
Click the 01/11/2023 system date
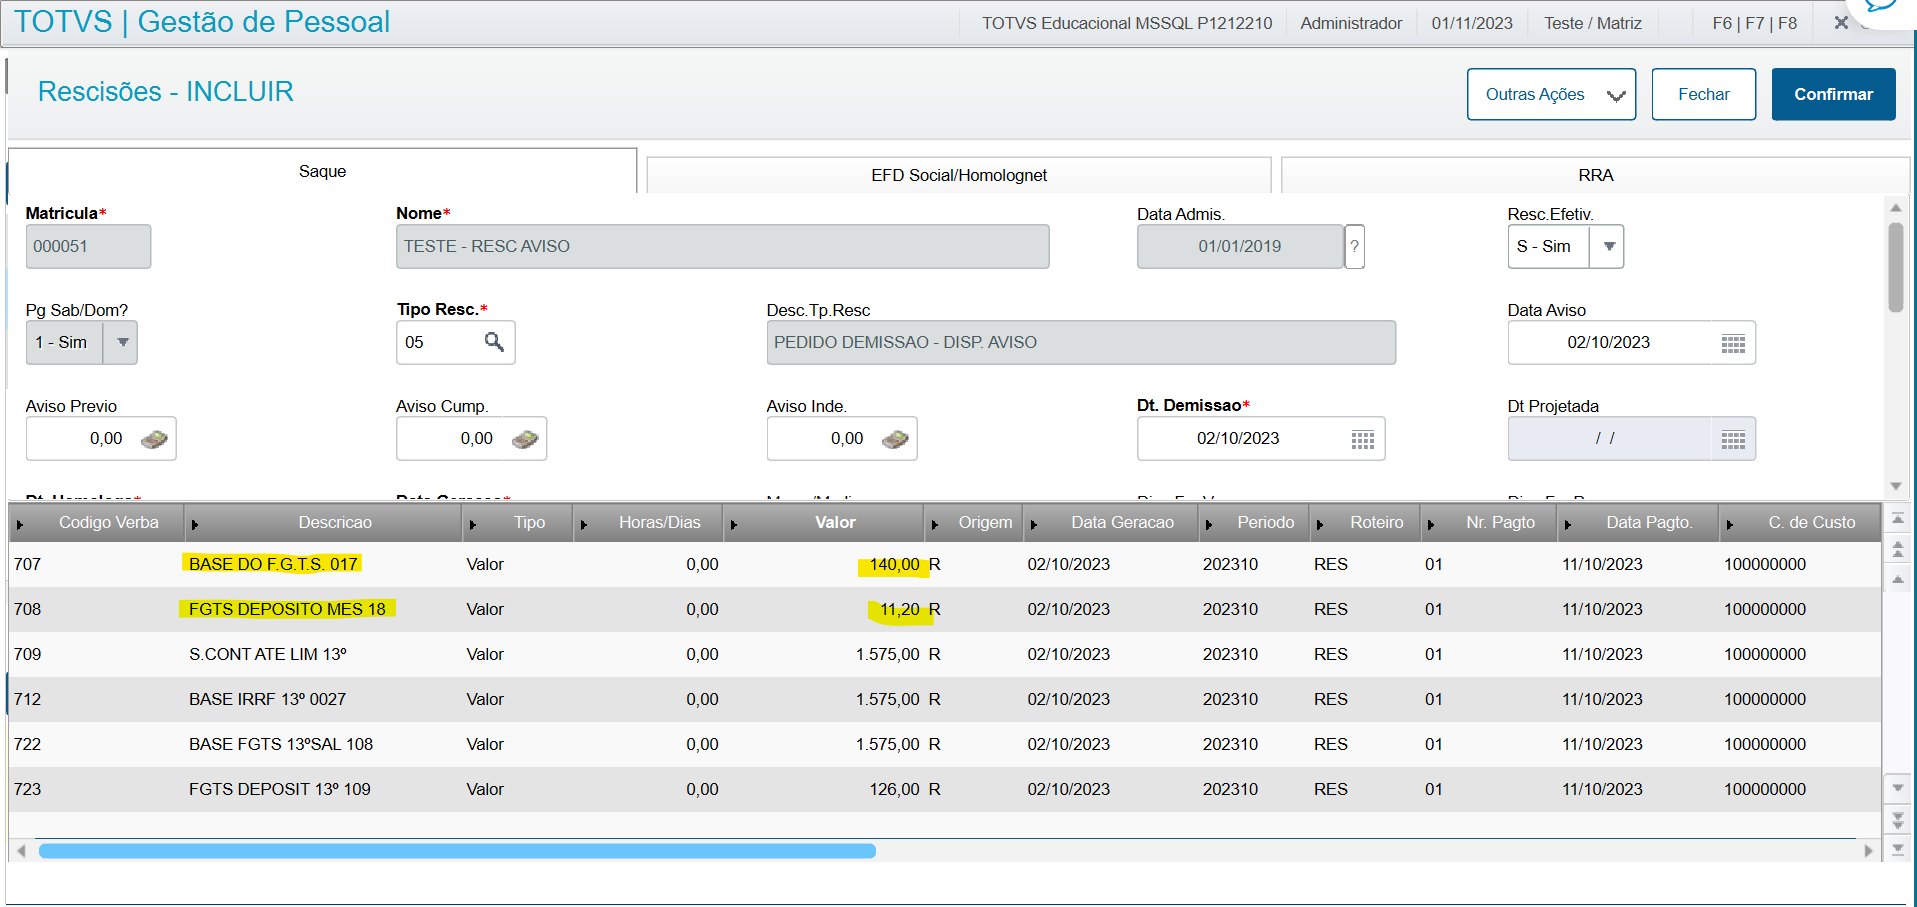coord(1471,23)
